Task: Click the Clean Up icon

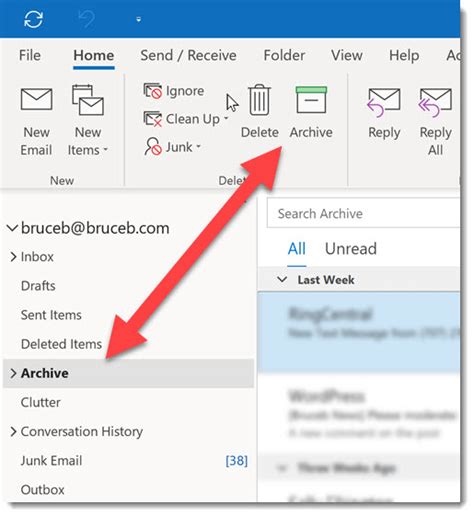Action: click(x=153, y=119)
